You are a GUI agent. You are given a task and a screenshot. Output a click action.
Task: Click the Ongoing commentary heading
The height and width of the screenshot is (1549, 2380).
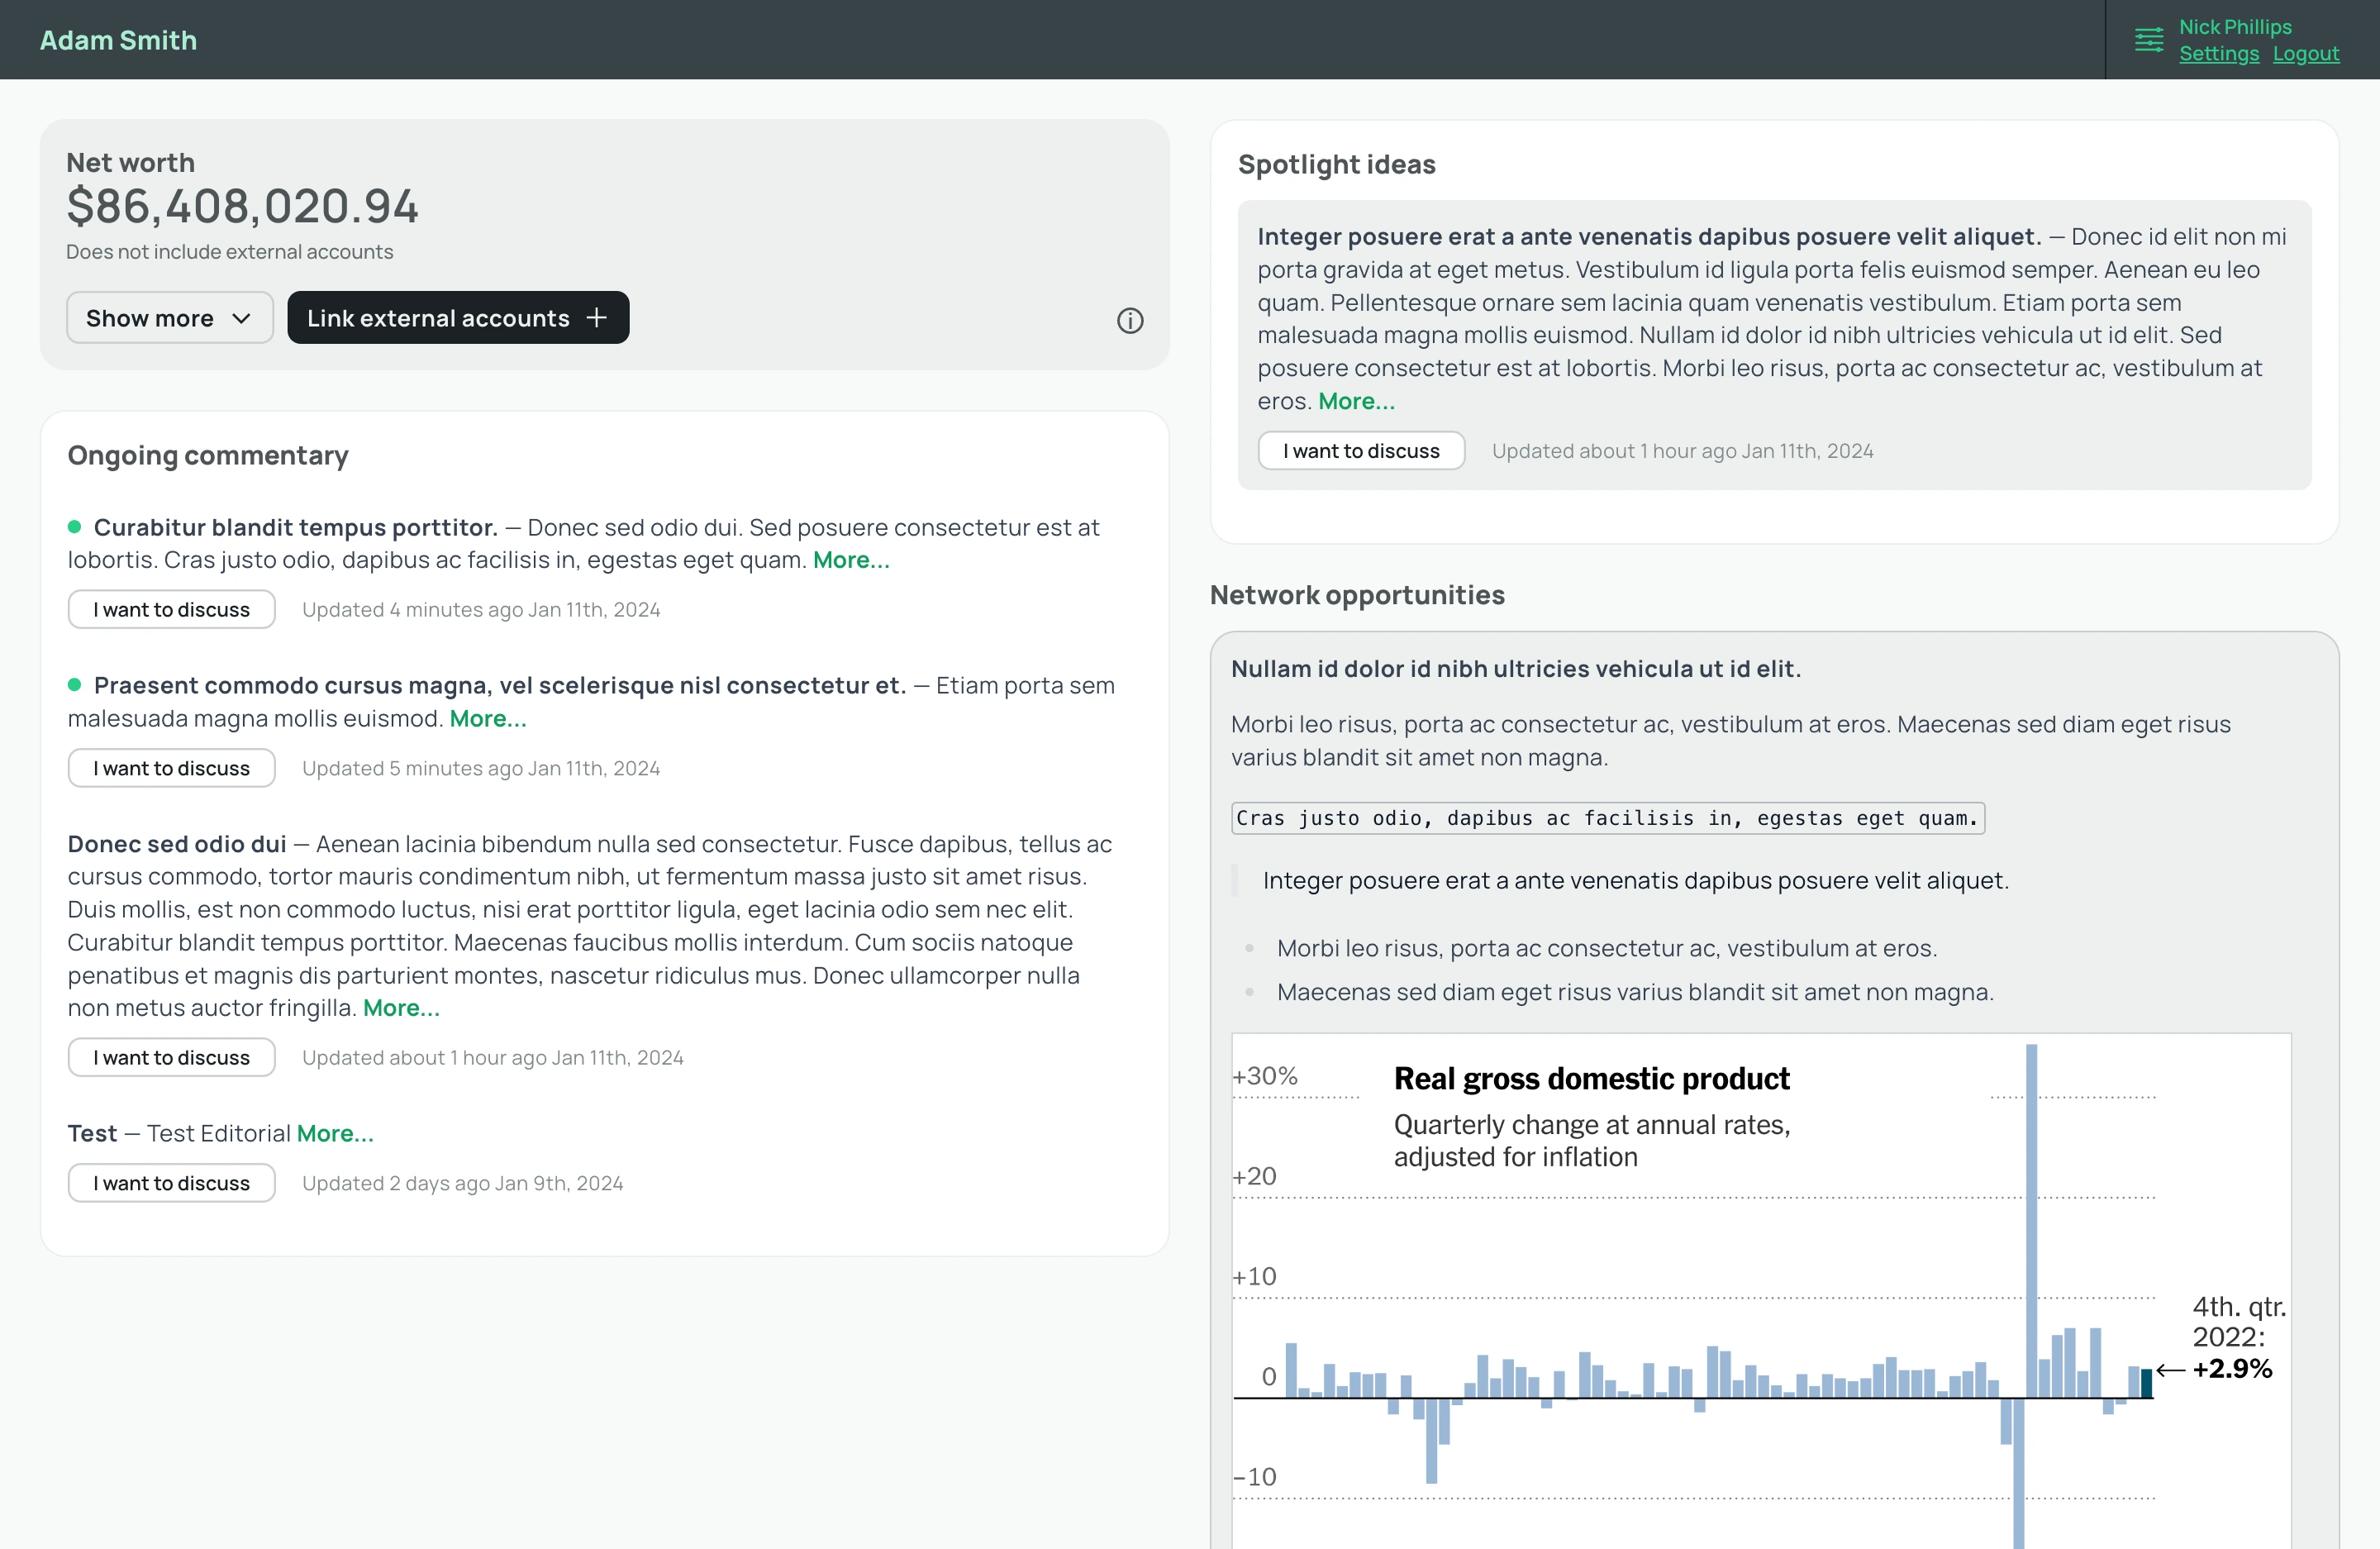[x=208, y=456]
